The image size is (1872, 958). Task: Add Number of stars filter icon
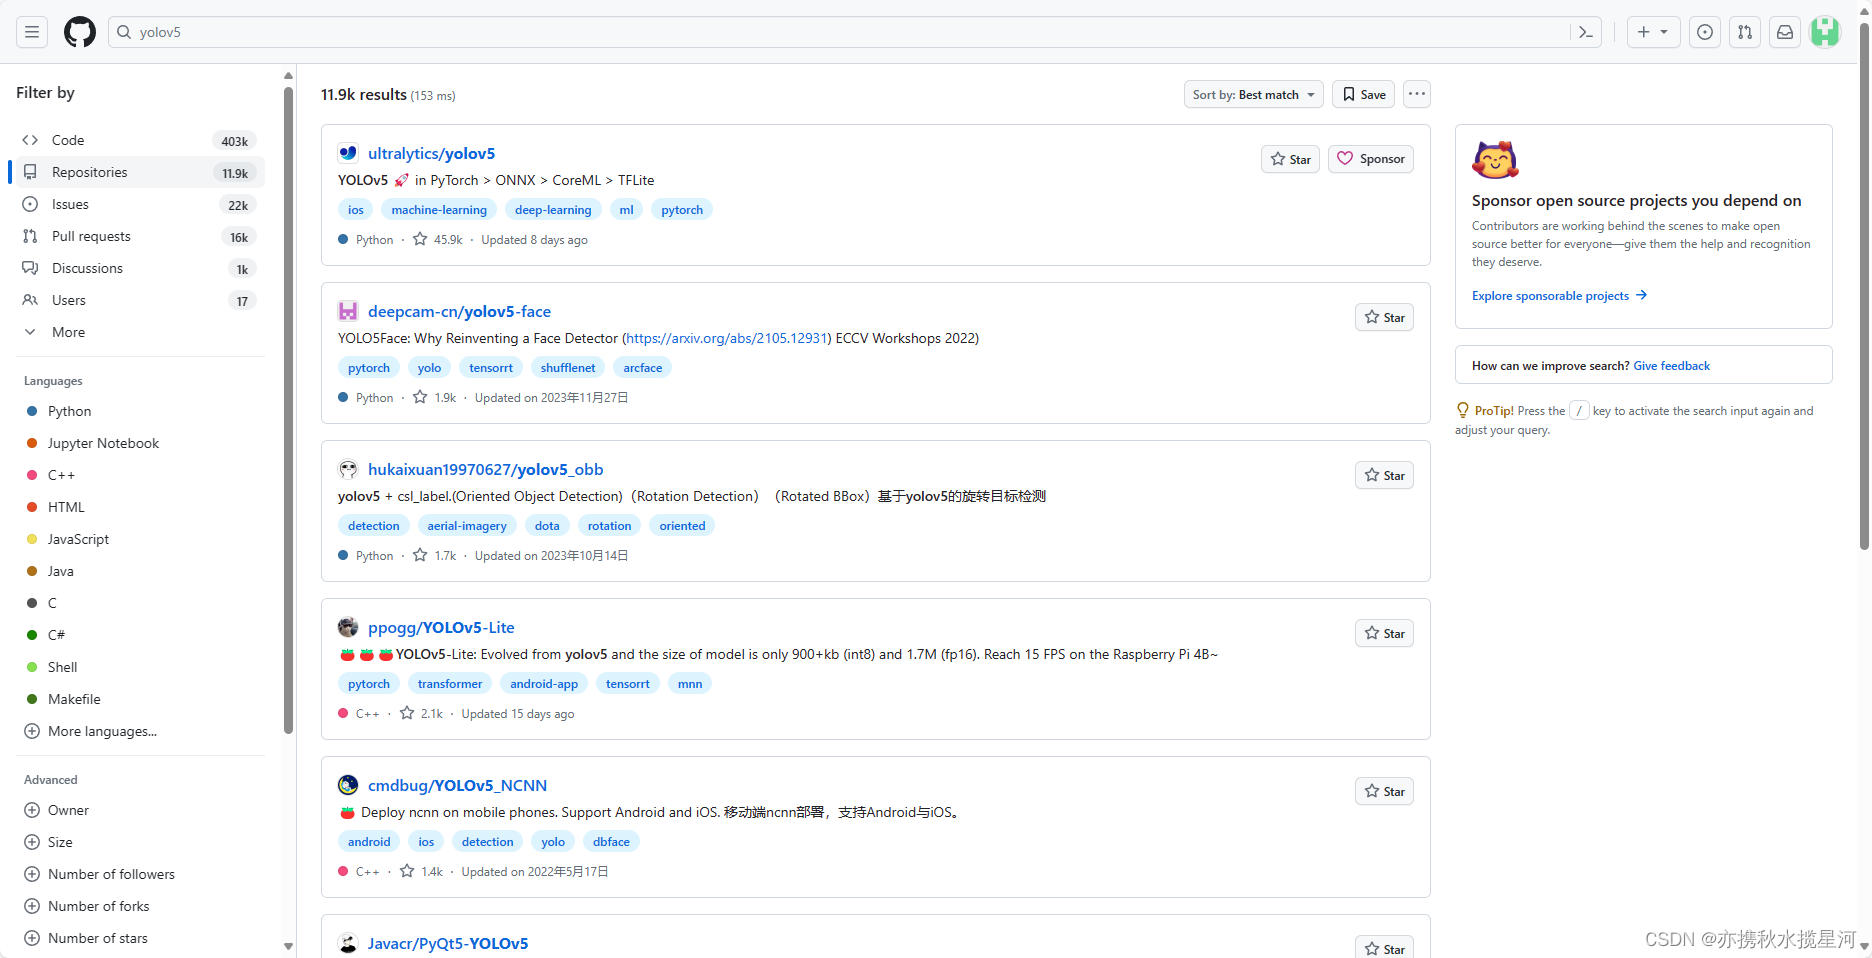(32, 938)
